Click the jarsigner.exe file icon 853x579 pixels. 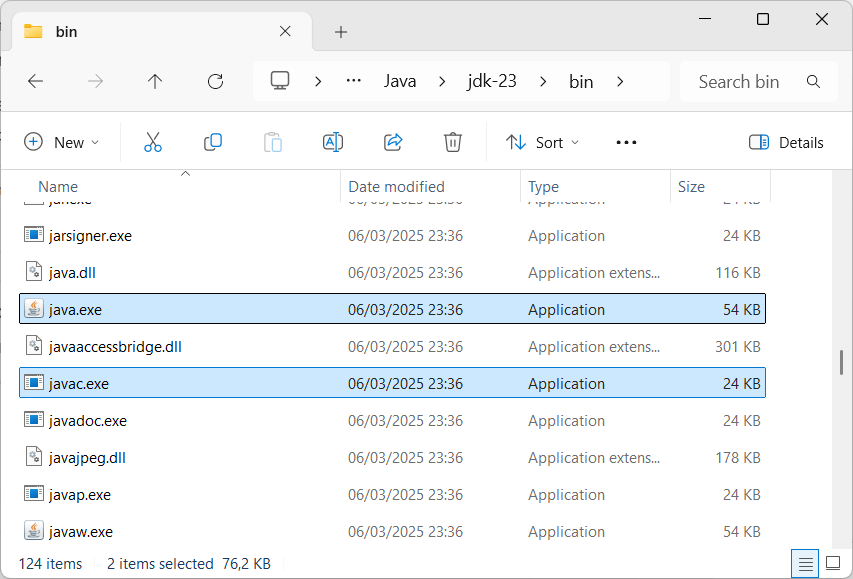point(34,235)
